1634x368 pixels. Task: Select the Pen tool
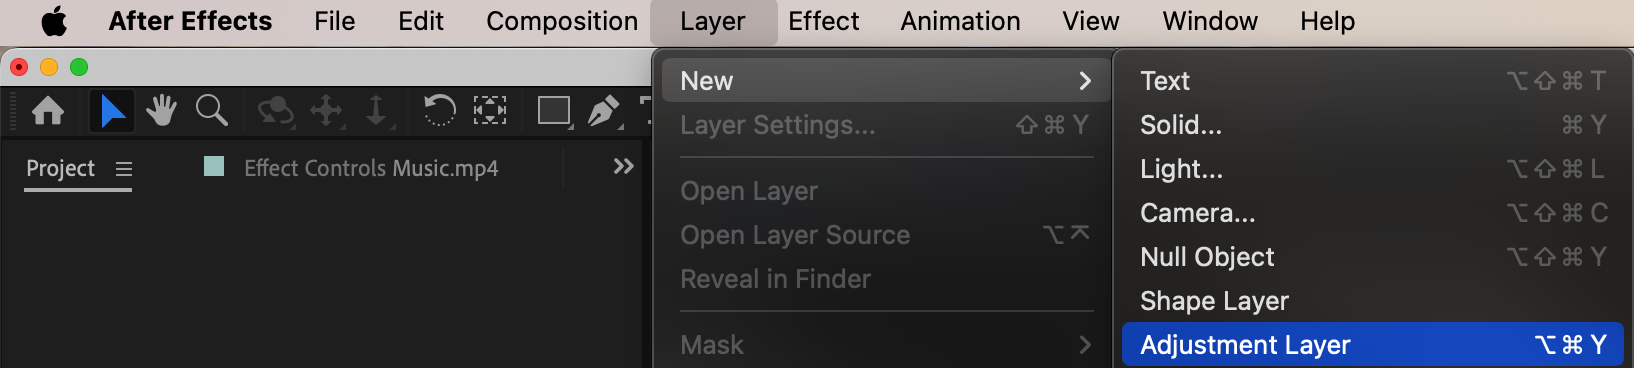tap(604, 111)
